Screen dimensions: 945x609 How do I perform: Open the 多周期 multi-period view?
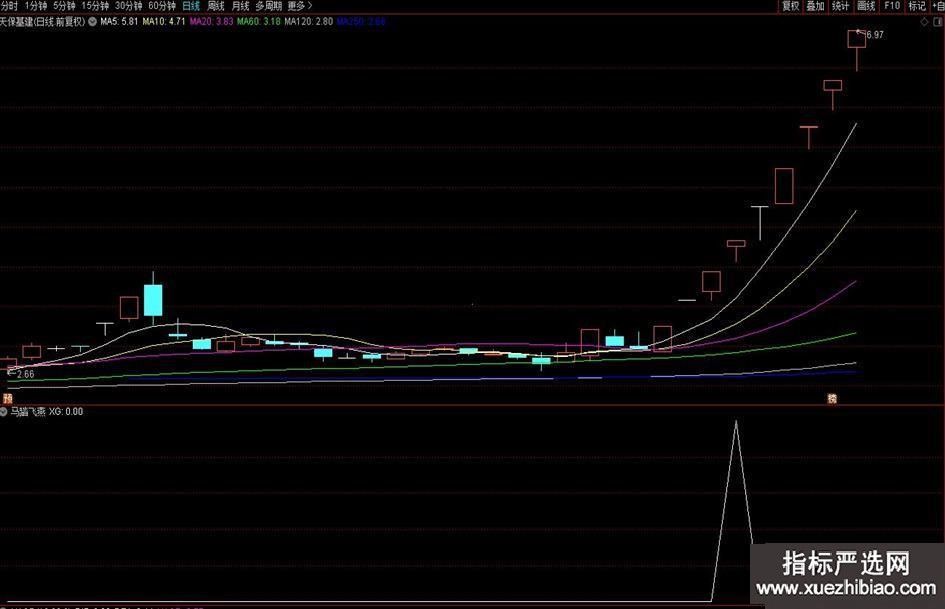click(268, 6)
